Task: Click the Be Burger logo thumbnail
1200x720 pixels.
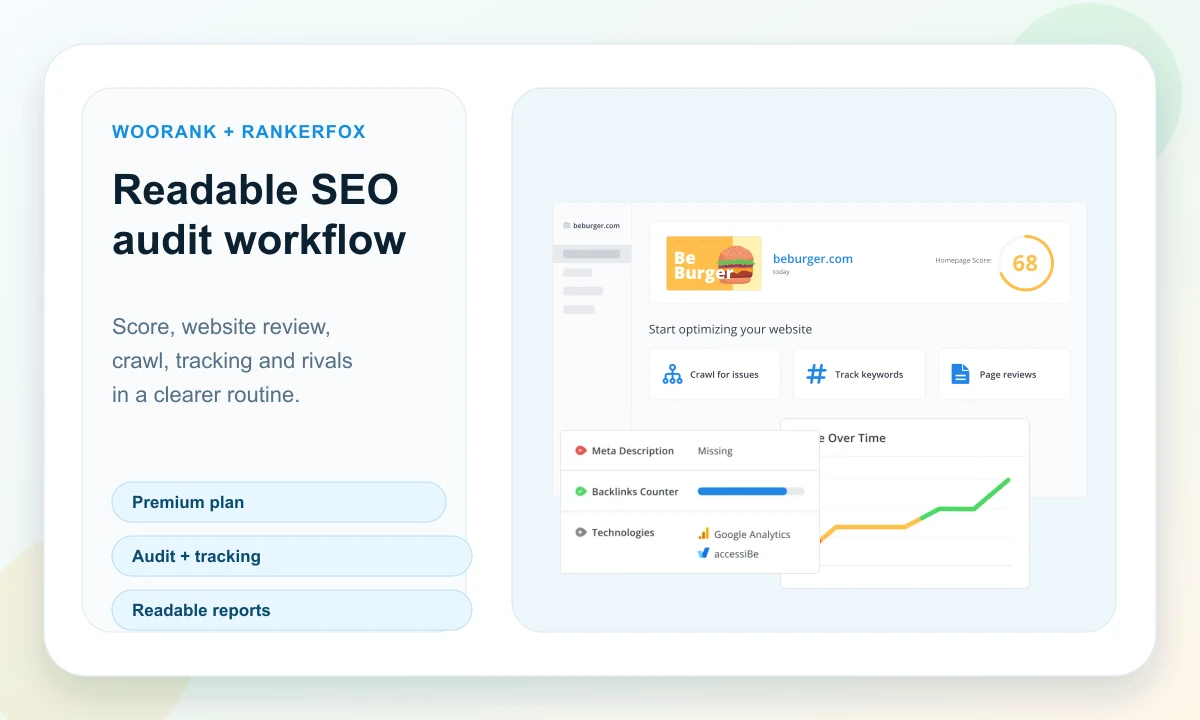Action: point(714,263)
